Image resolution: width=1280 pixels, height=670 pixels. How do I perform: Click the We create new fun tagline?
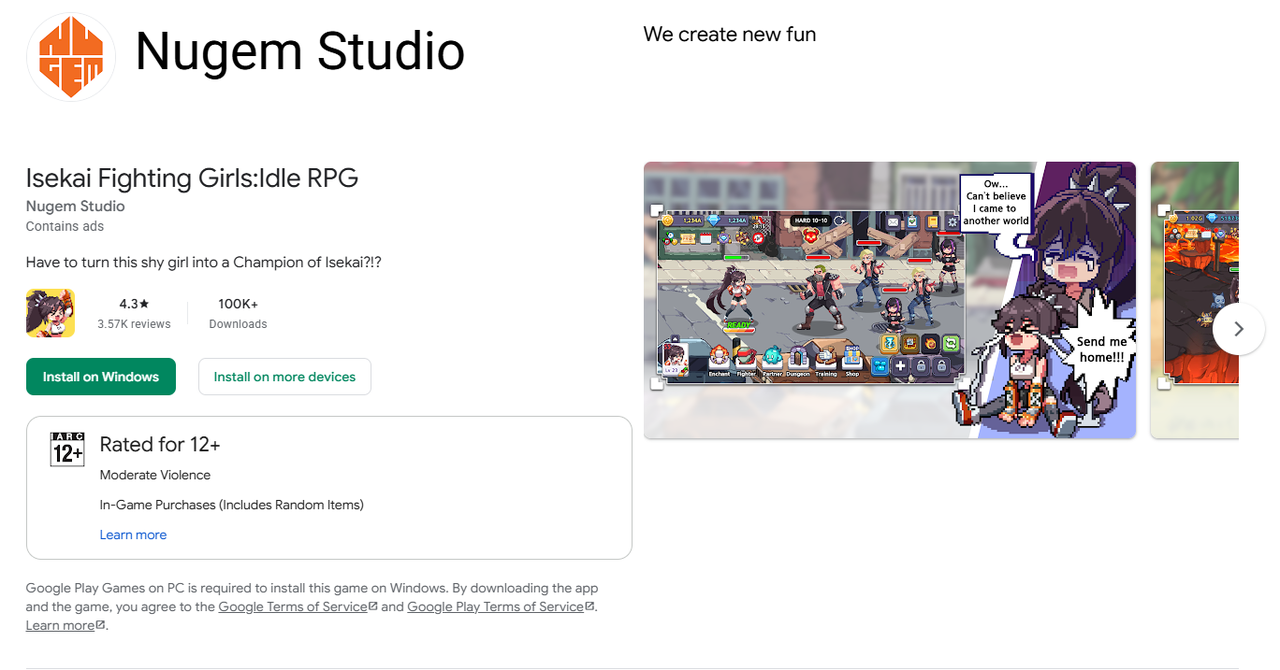730,34
